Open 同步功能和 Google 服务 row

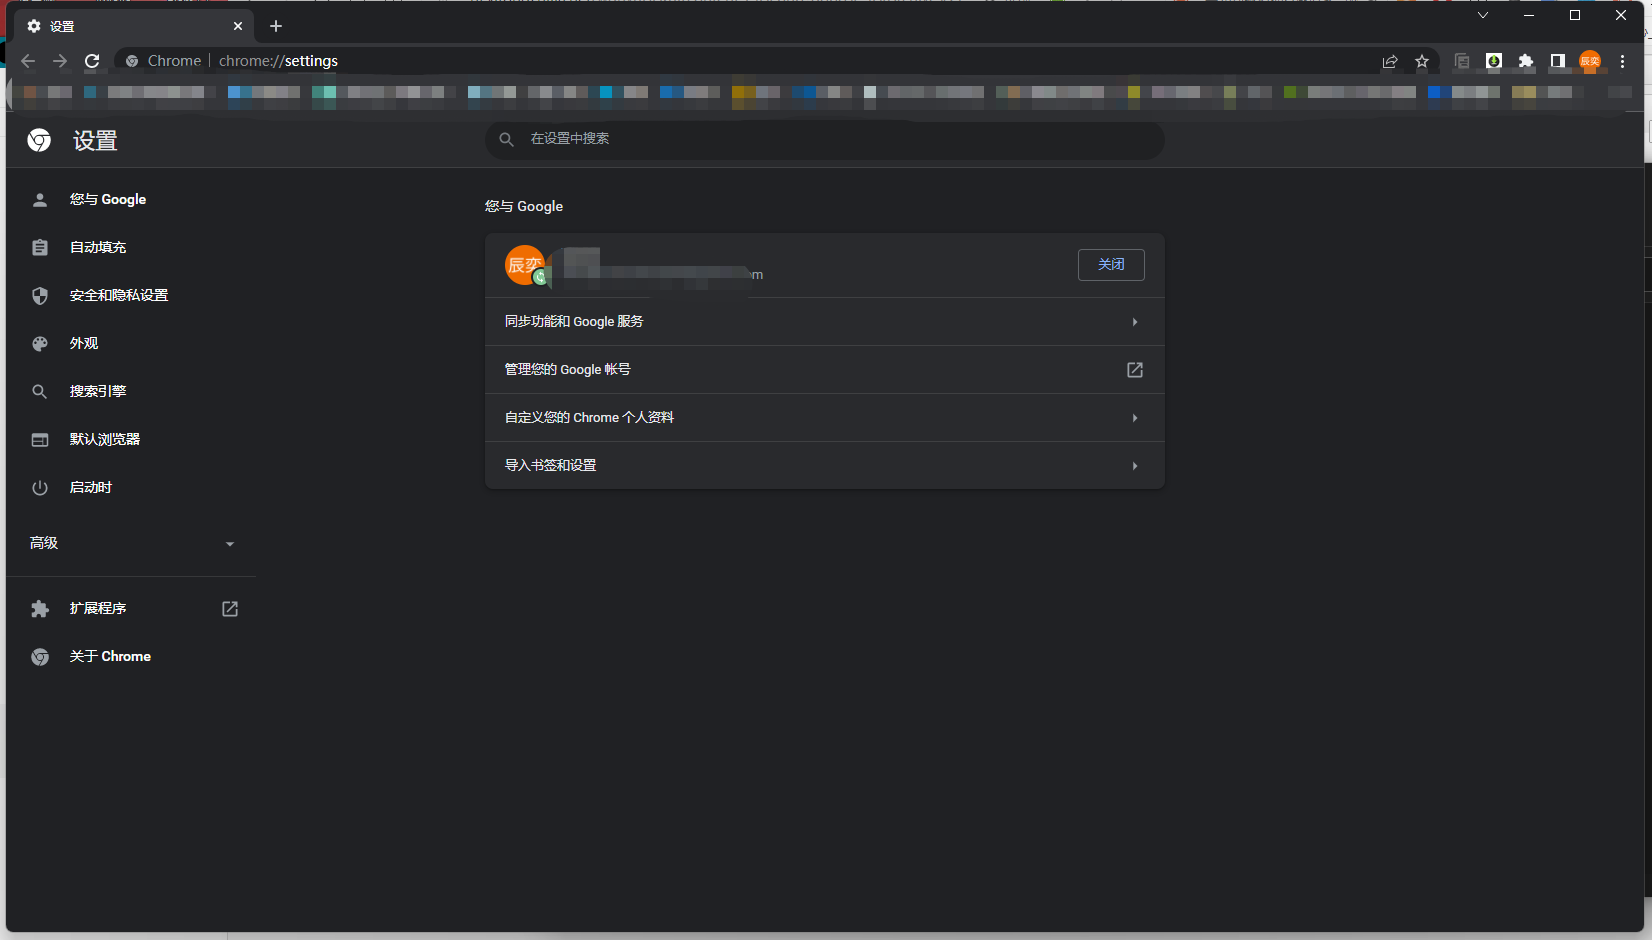pos(824,322)
